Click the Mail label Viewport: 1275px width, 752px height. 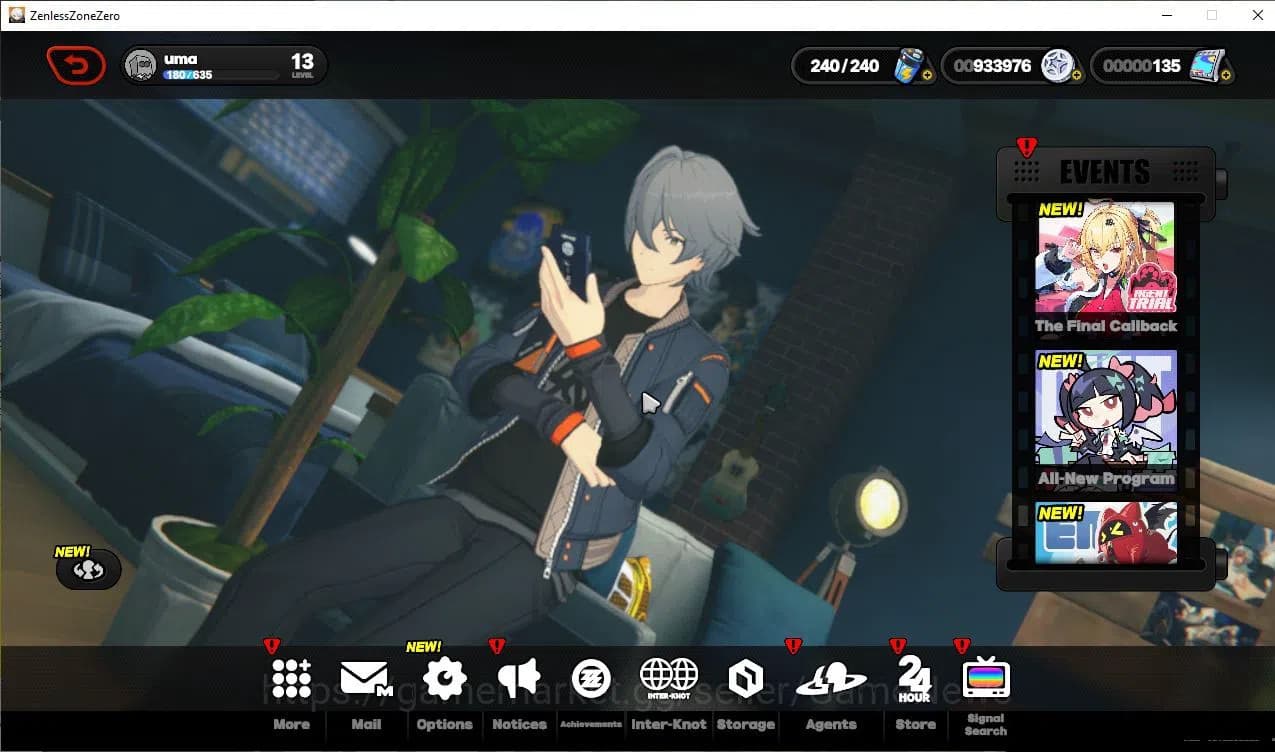[366, 724]
